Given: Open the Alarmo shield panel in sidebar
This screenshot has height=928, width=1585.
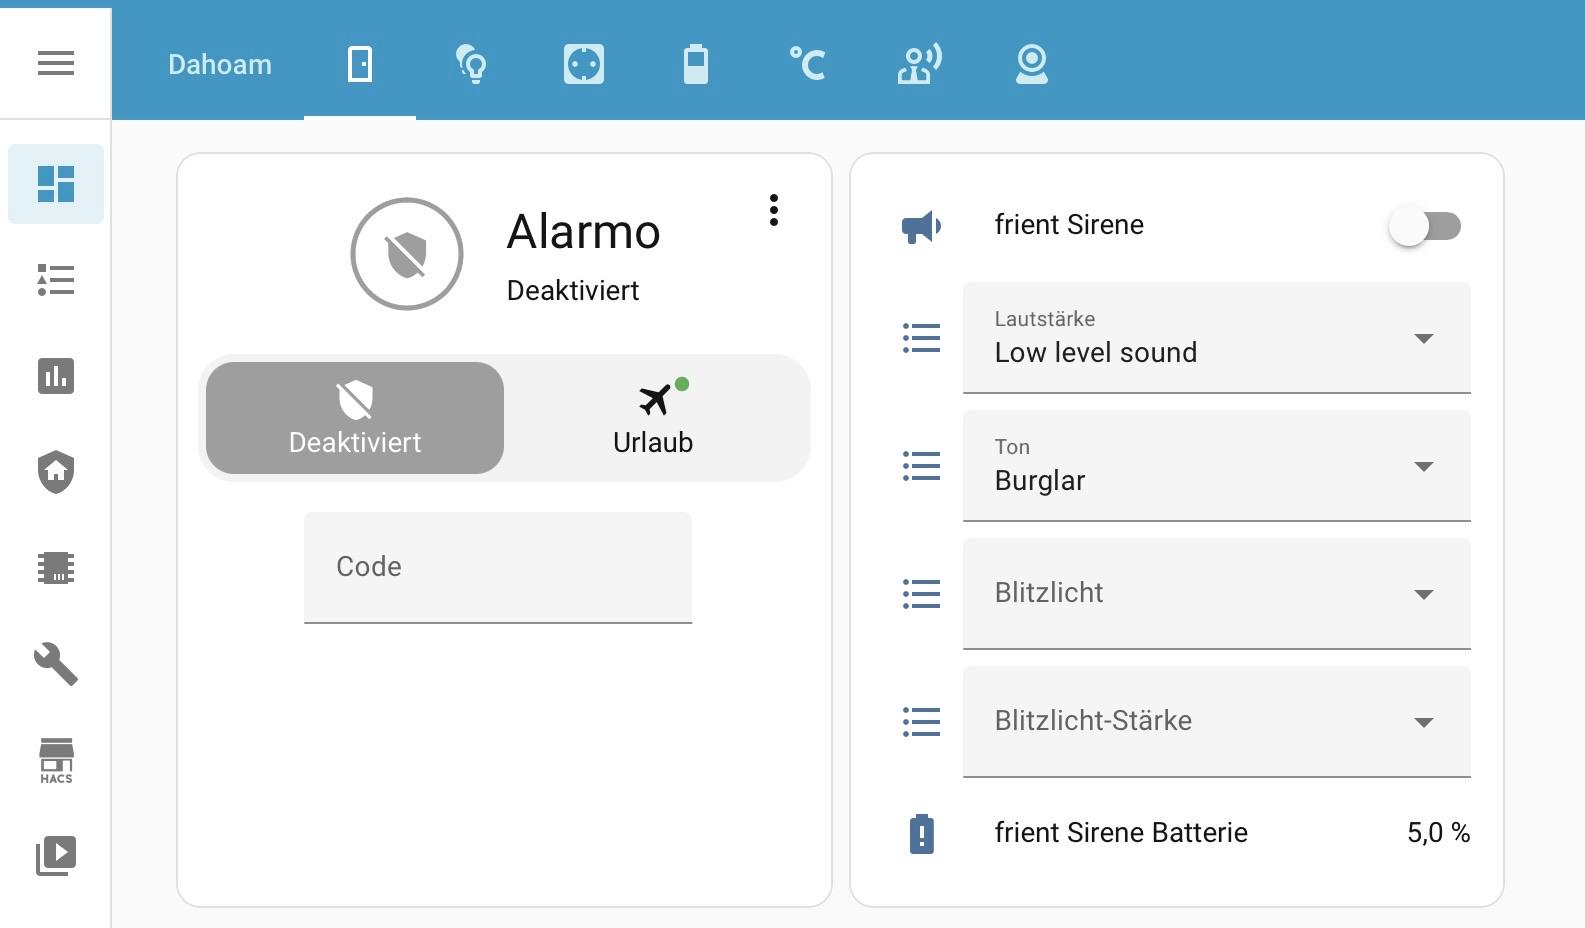Looking at the screenshot, I should pyautogui.click(x=56, y=472).
